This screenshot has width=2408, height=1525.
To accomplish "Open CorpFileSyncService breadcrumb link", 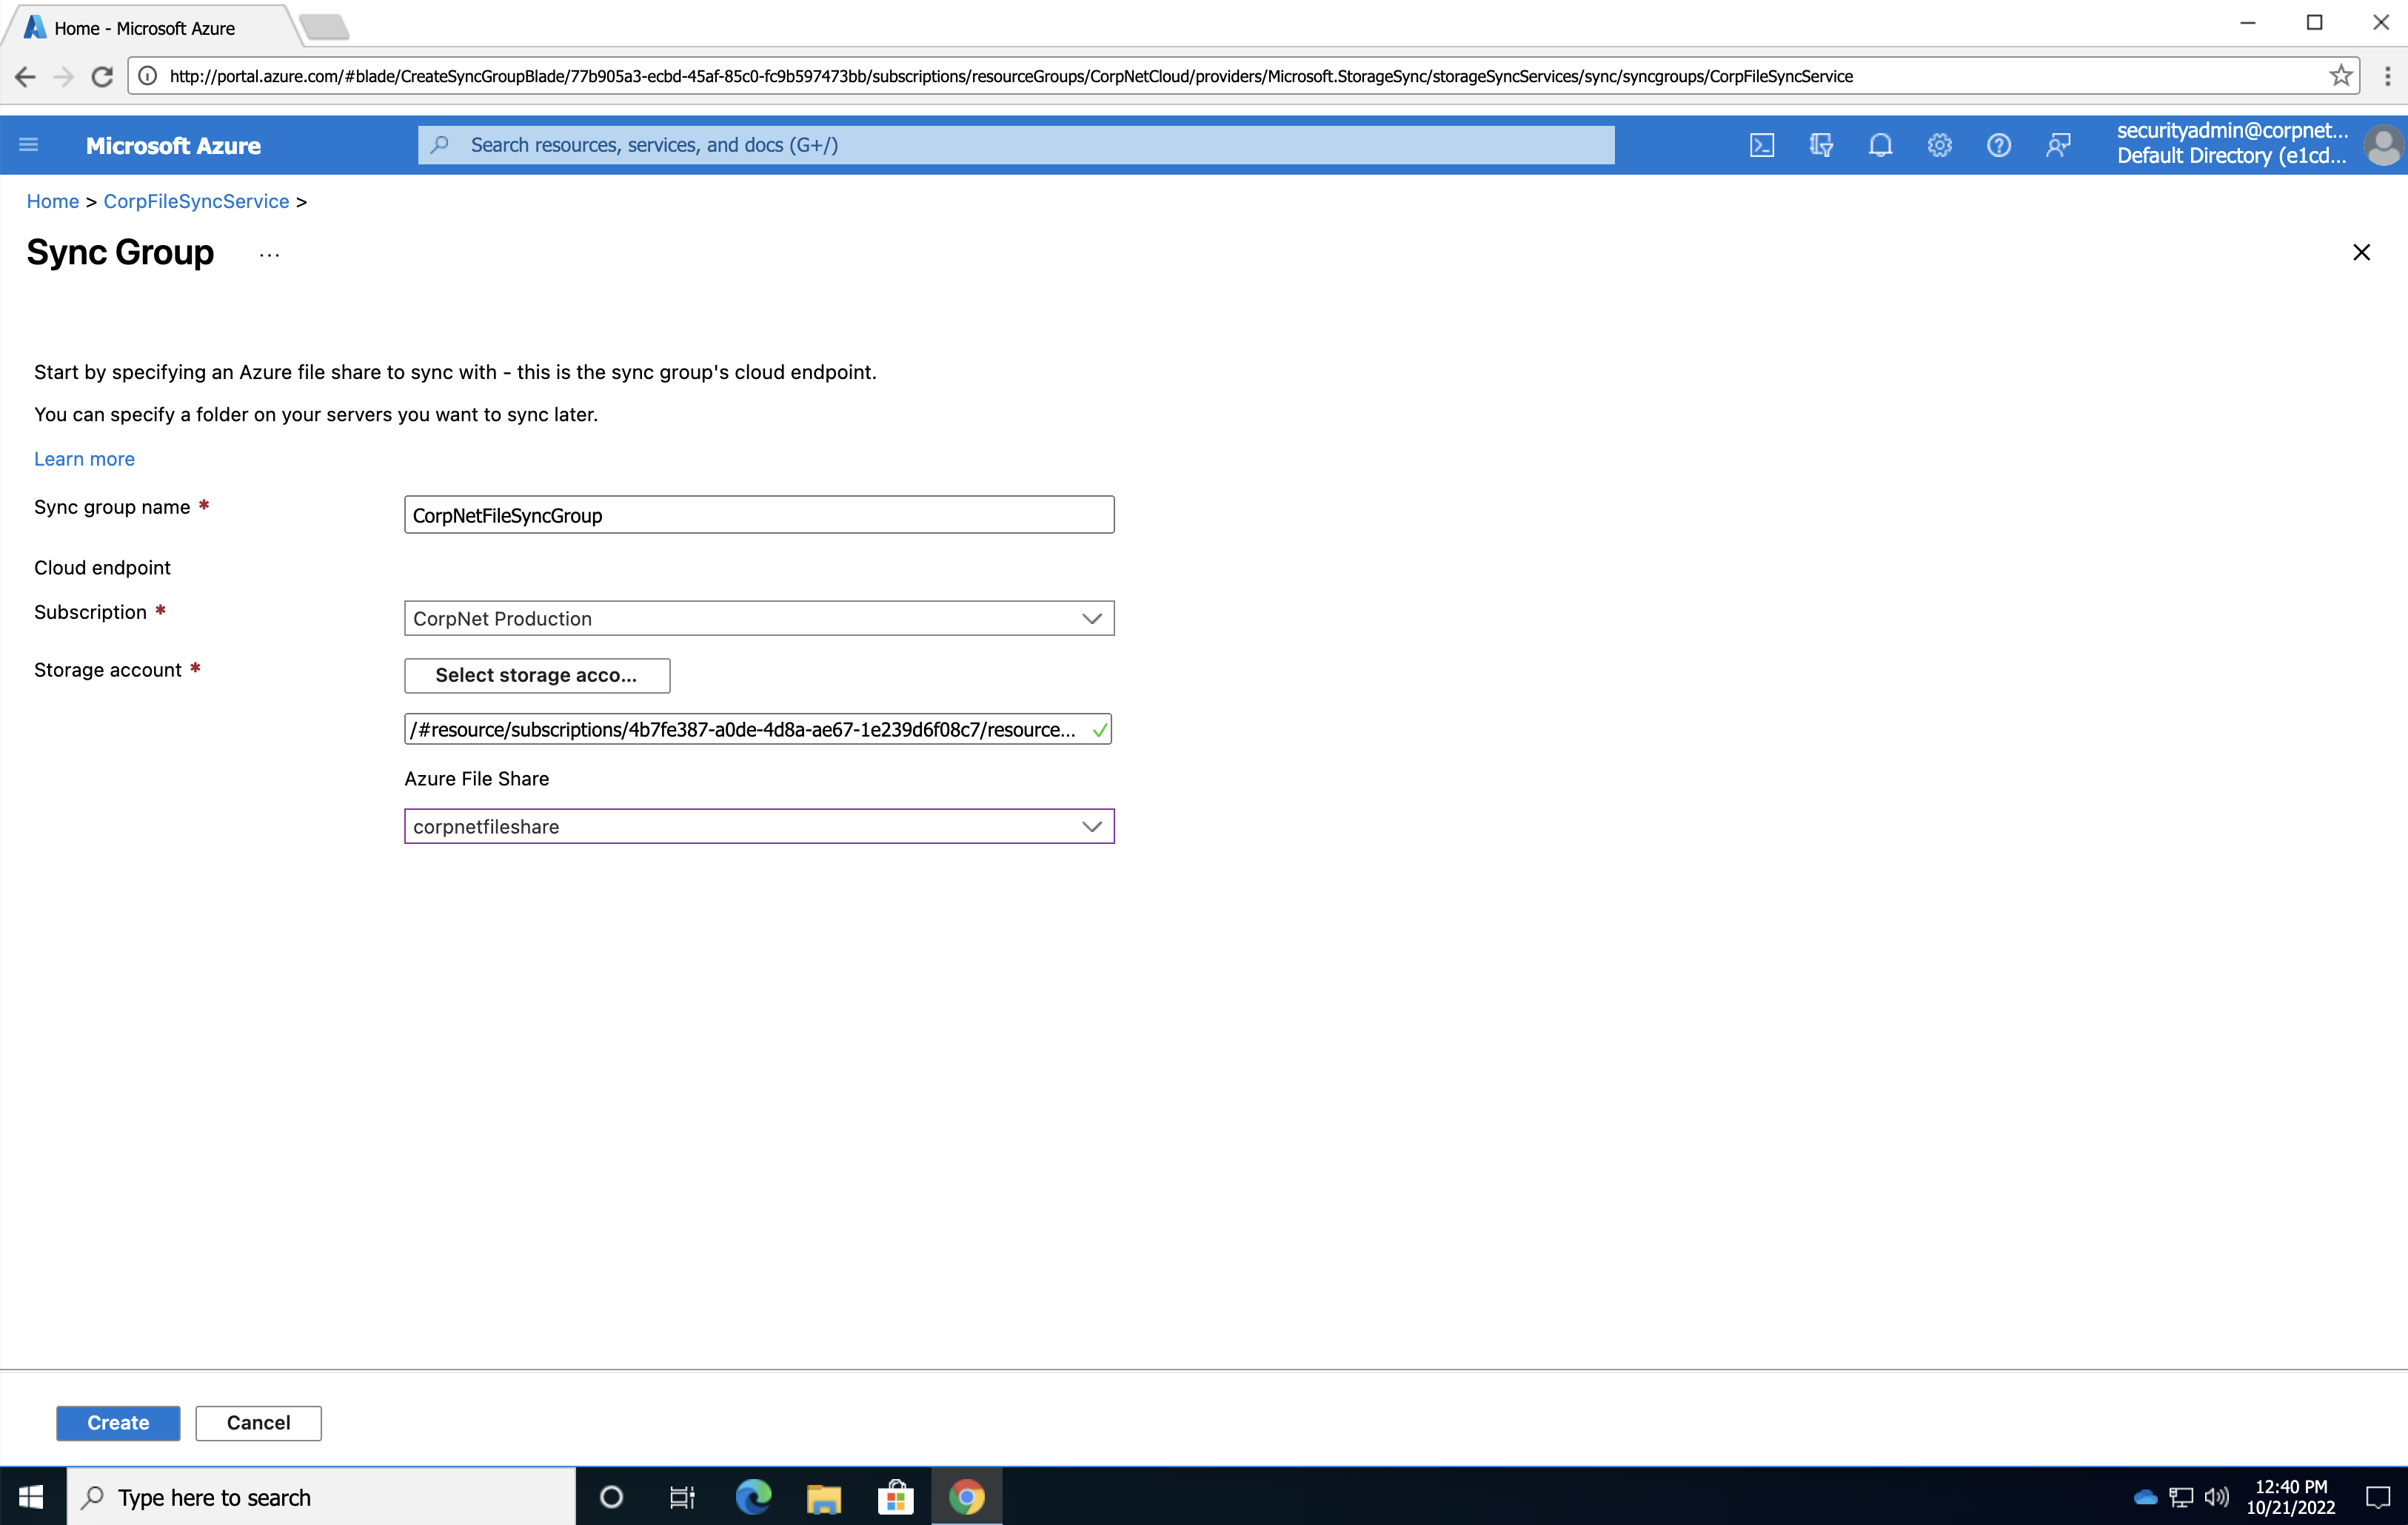I will [195, 201].
